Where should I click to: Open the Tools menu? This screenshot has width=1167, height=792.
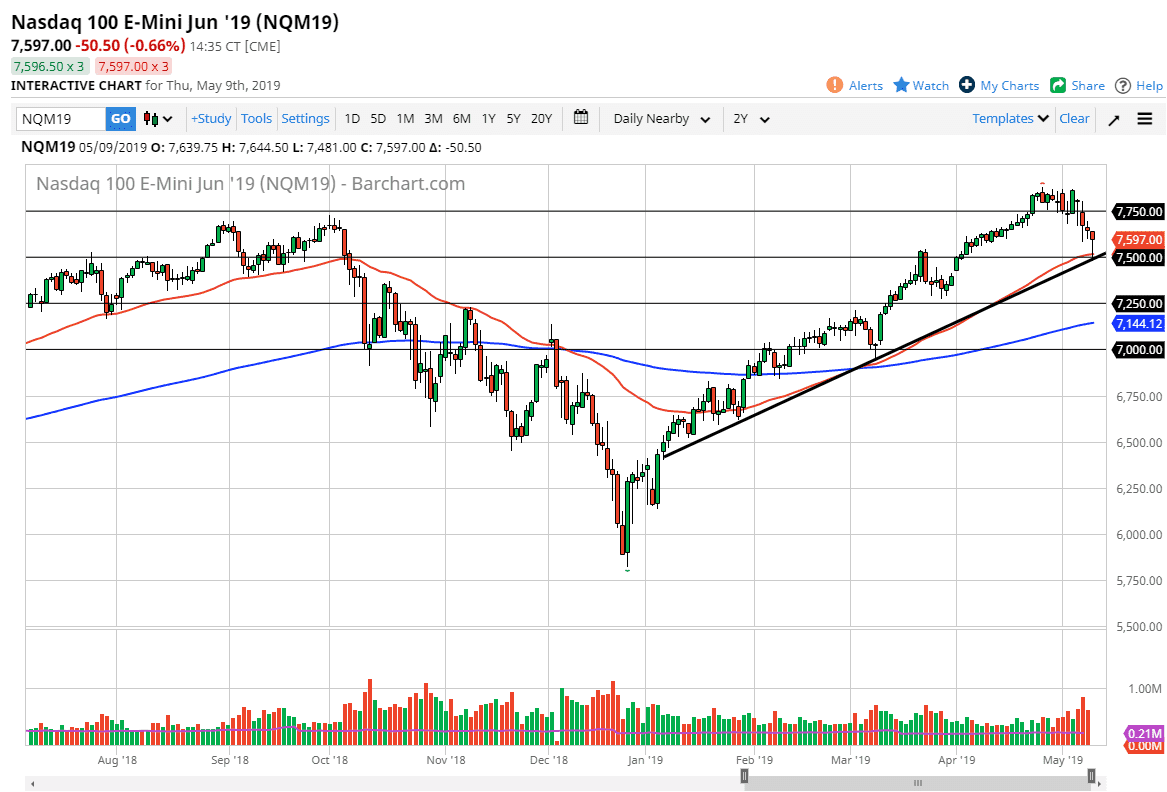pyautogui.click(x=256, y=118)
